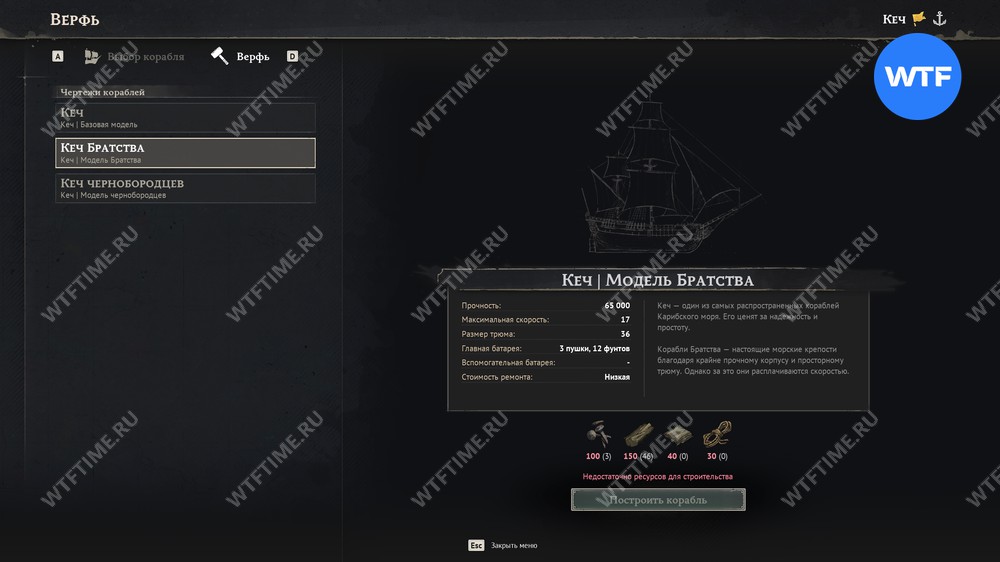Select the Кеч base model blueprint
The height and width of the screenshot is (562, 1000).
point(185,117)
